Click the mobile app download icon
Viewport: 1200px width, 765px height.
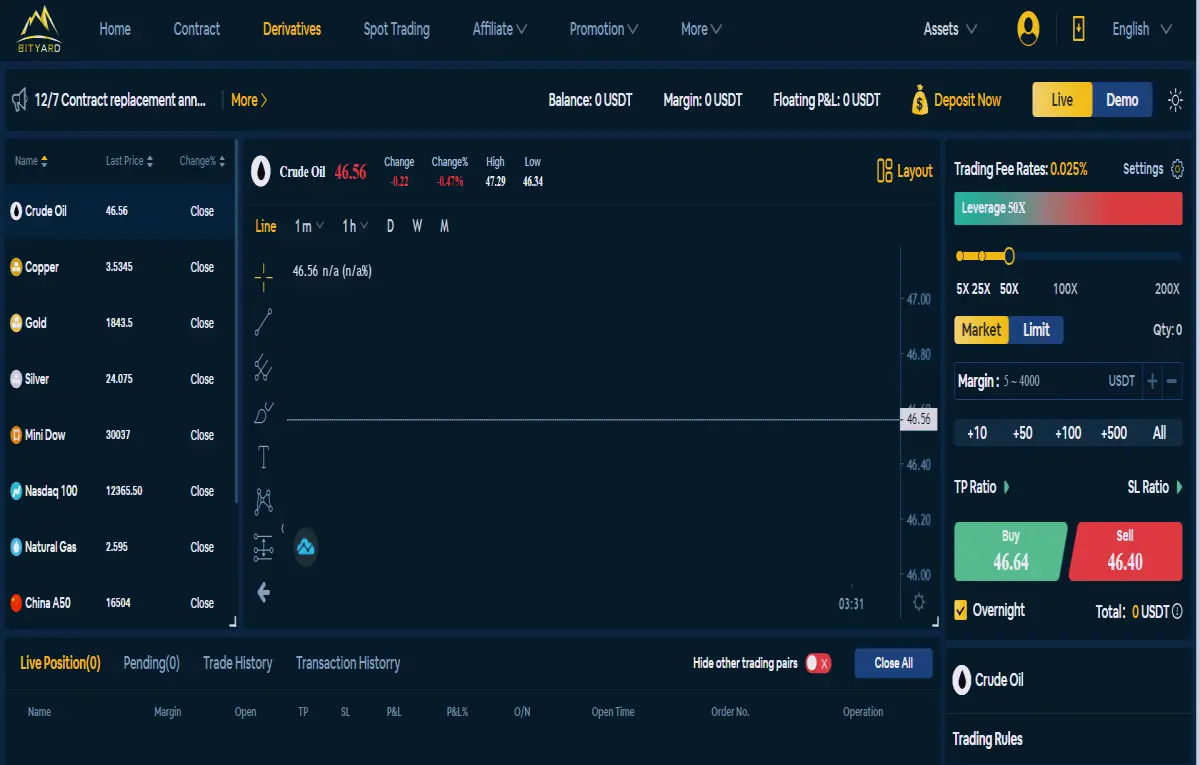(x=1078, y=29)
